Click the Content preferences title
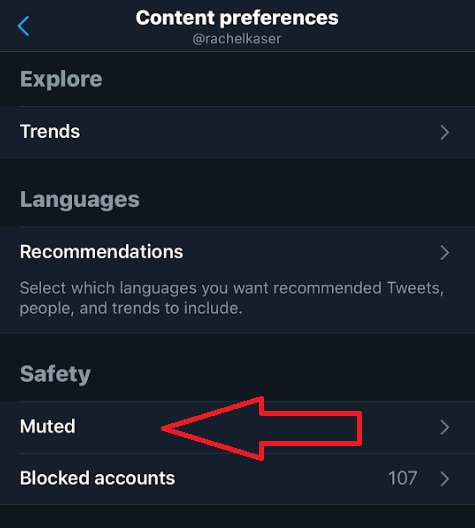The width and height of the screenshot is (475, 528). click(x=237, y=18)
